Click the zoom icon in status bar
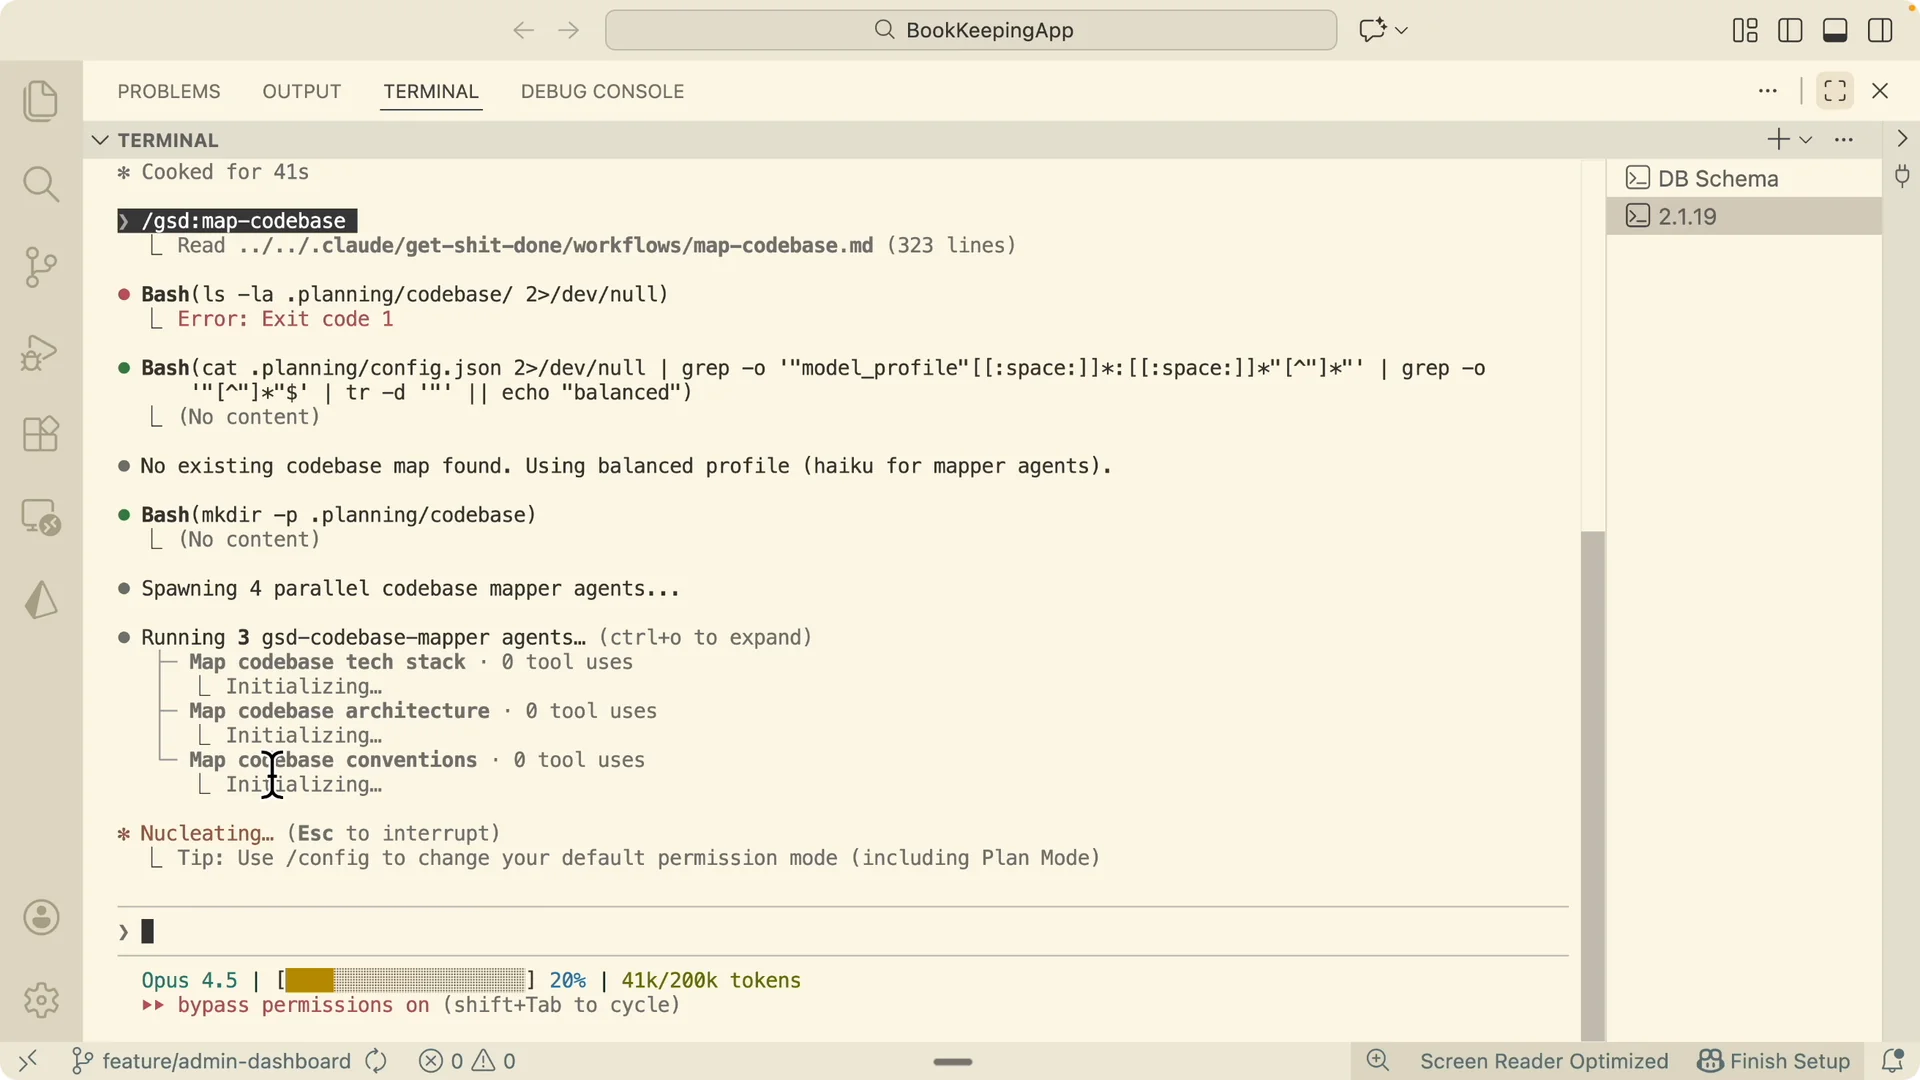The height and width of the screenshot is (1080, 1920). pyautogui.click(x=1378, y=1061)
